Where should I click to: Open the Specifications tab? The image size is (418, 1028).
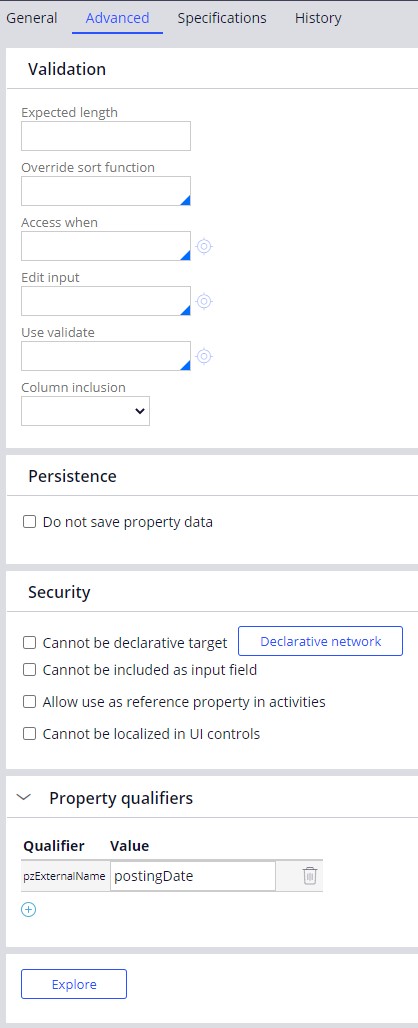coord(222,18)
